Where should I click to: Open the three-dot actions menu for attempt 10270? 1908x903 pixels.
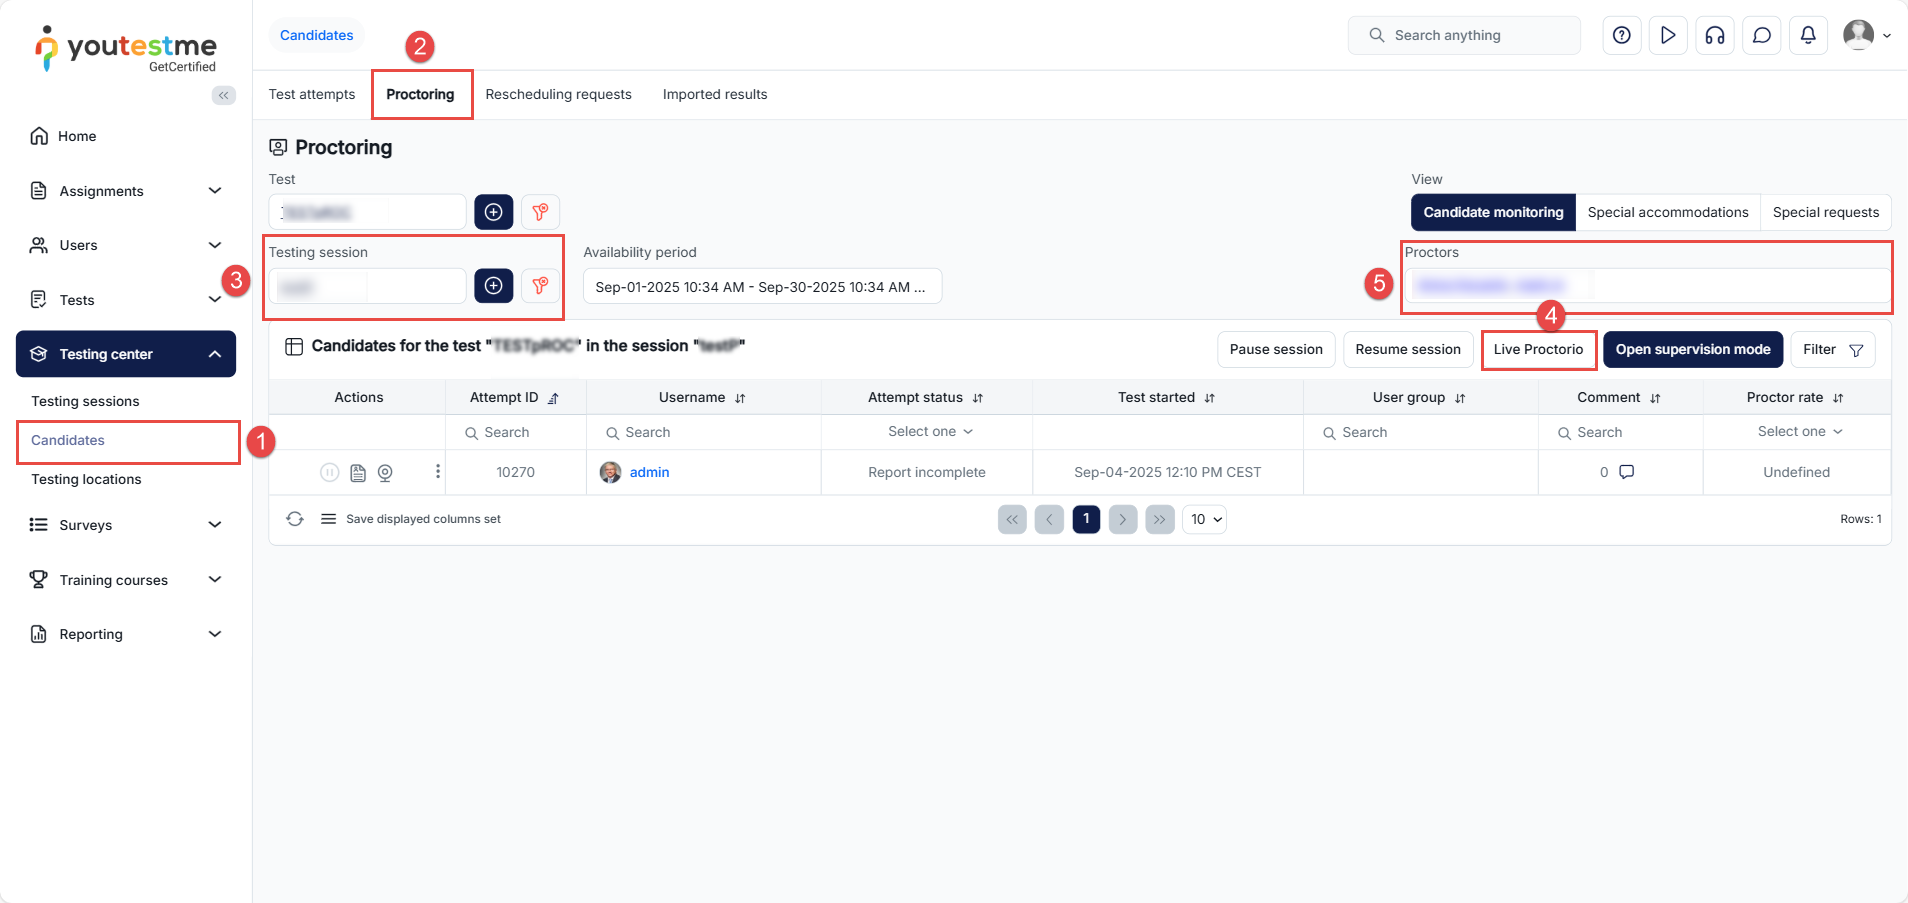pyautogui.click(x=438, y=472)
